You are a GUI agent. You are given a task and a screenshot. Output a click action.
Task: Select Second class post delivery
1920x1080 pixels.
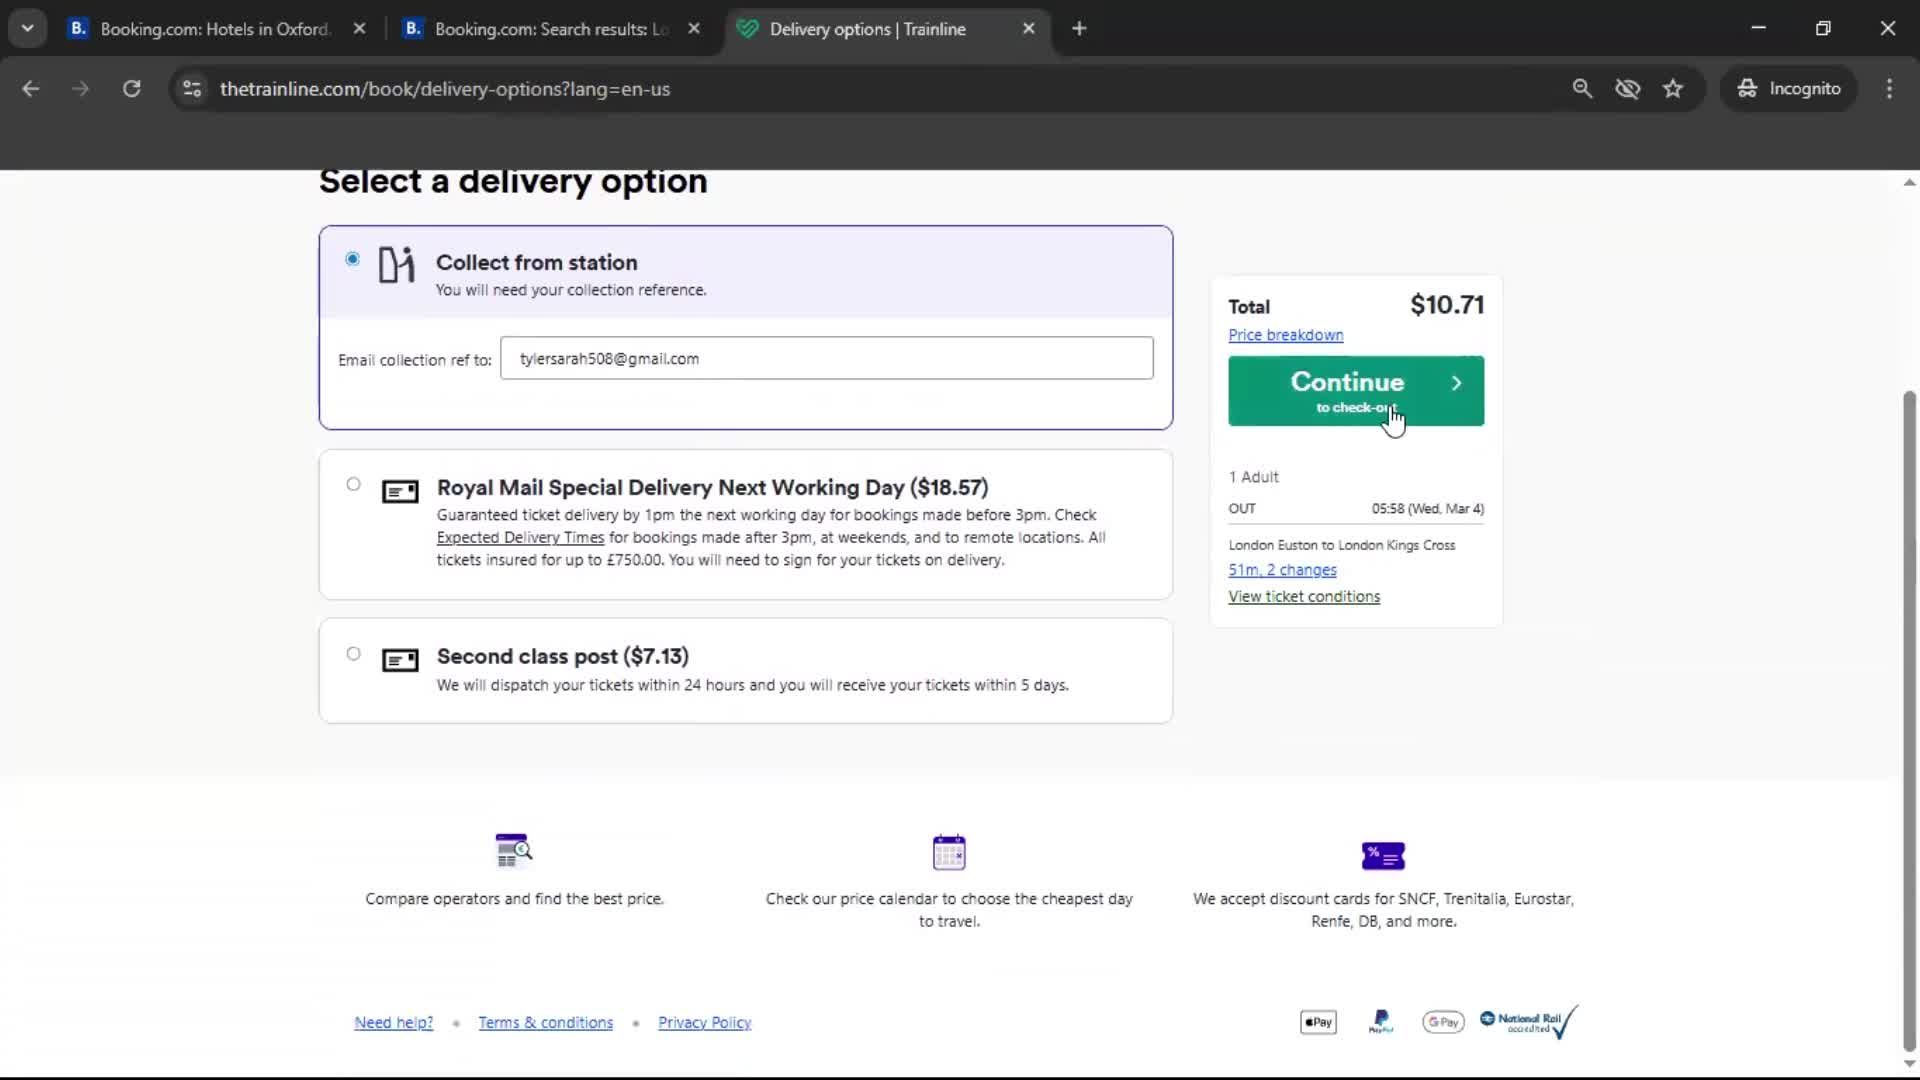click(x=352, y=653)
